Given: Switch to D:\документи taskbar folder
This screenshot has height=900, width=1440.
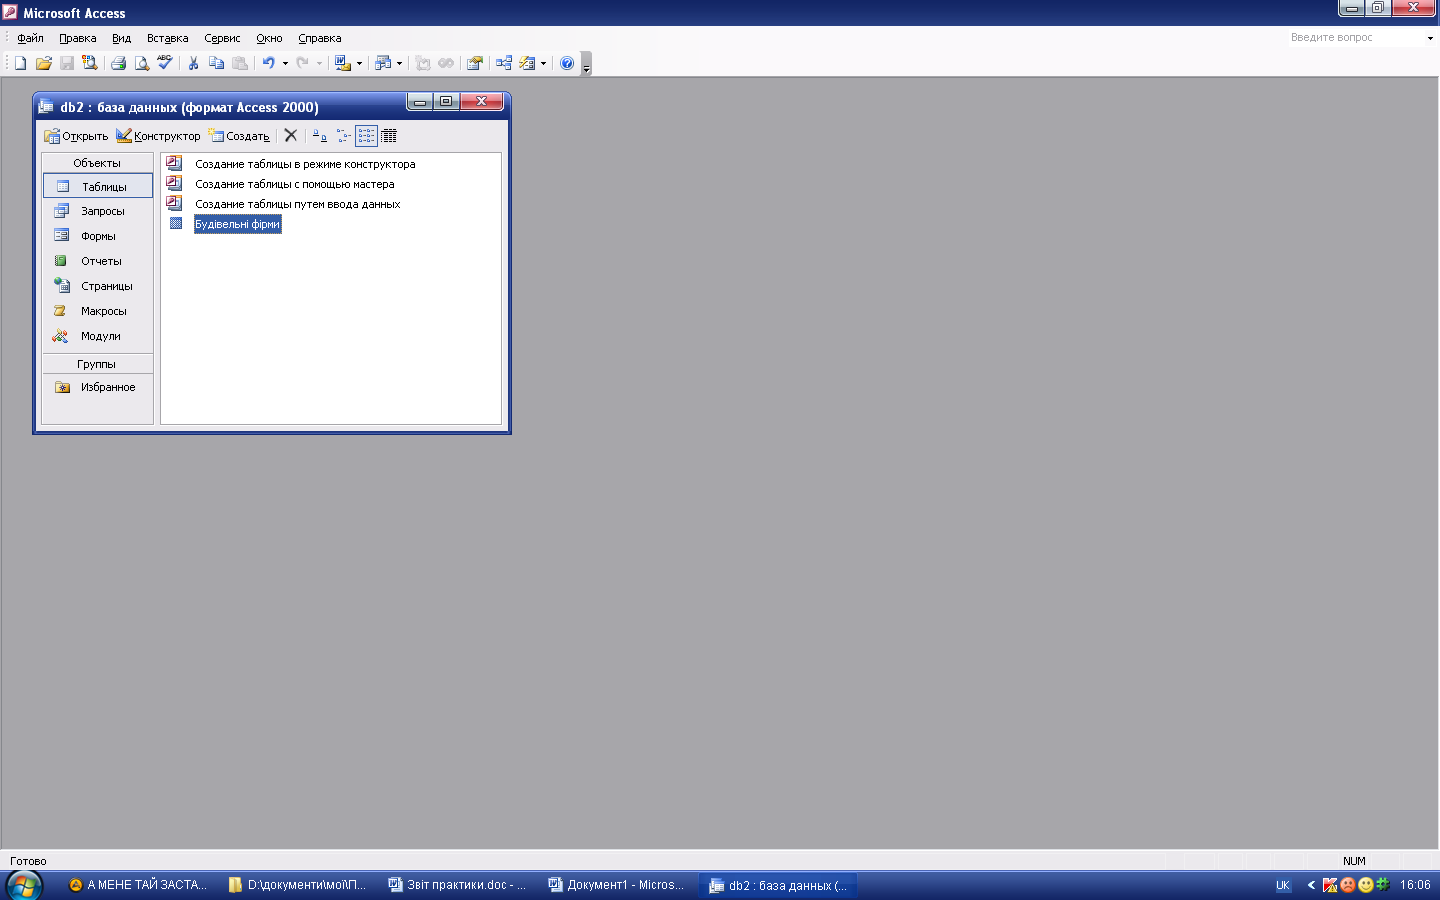Looking at the screenshot, I should pyautogui.click(x=299, y=885).
